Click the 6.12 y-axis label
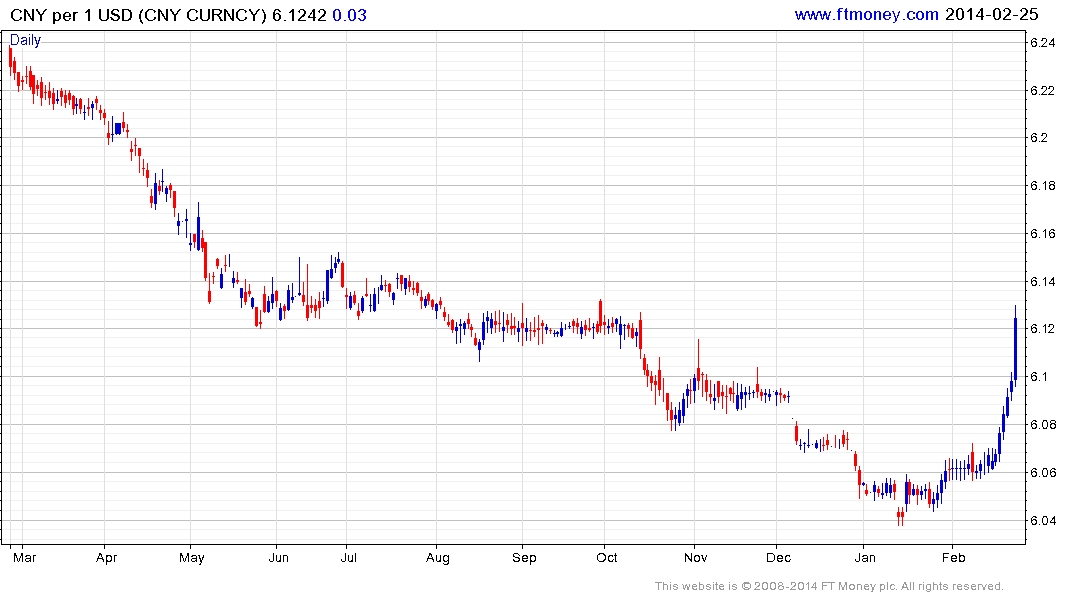 click(1043, 329)
